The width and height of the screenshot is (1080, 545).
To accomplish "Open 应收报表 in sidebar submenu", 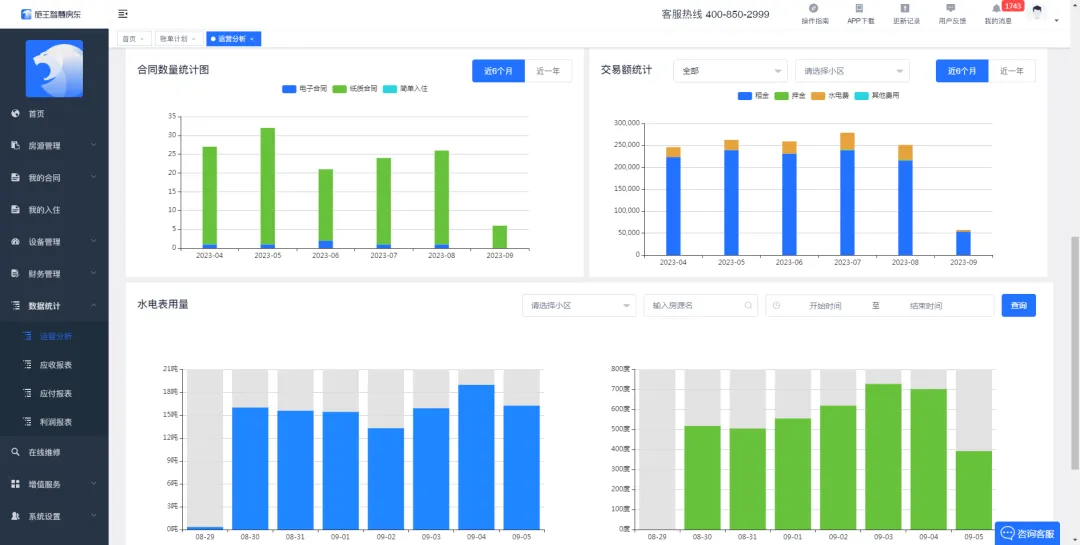I will (x=56, y=365).
